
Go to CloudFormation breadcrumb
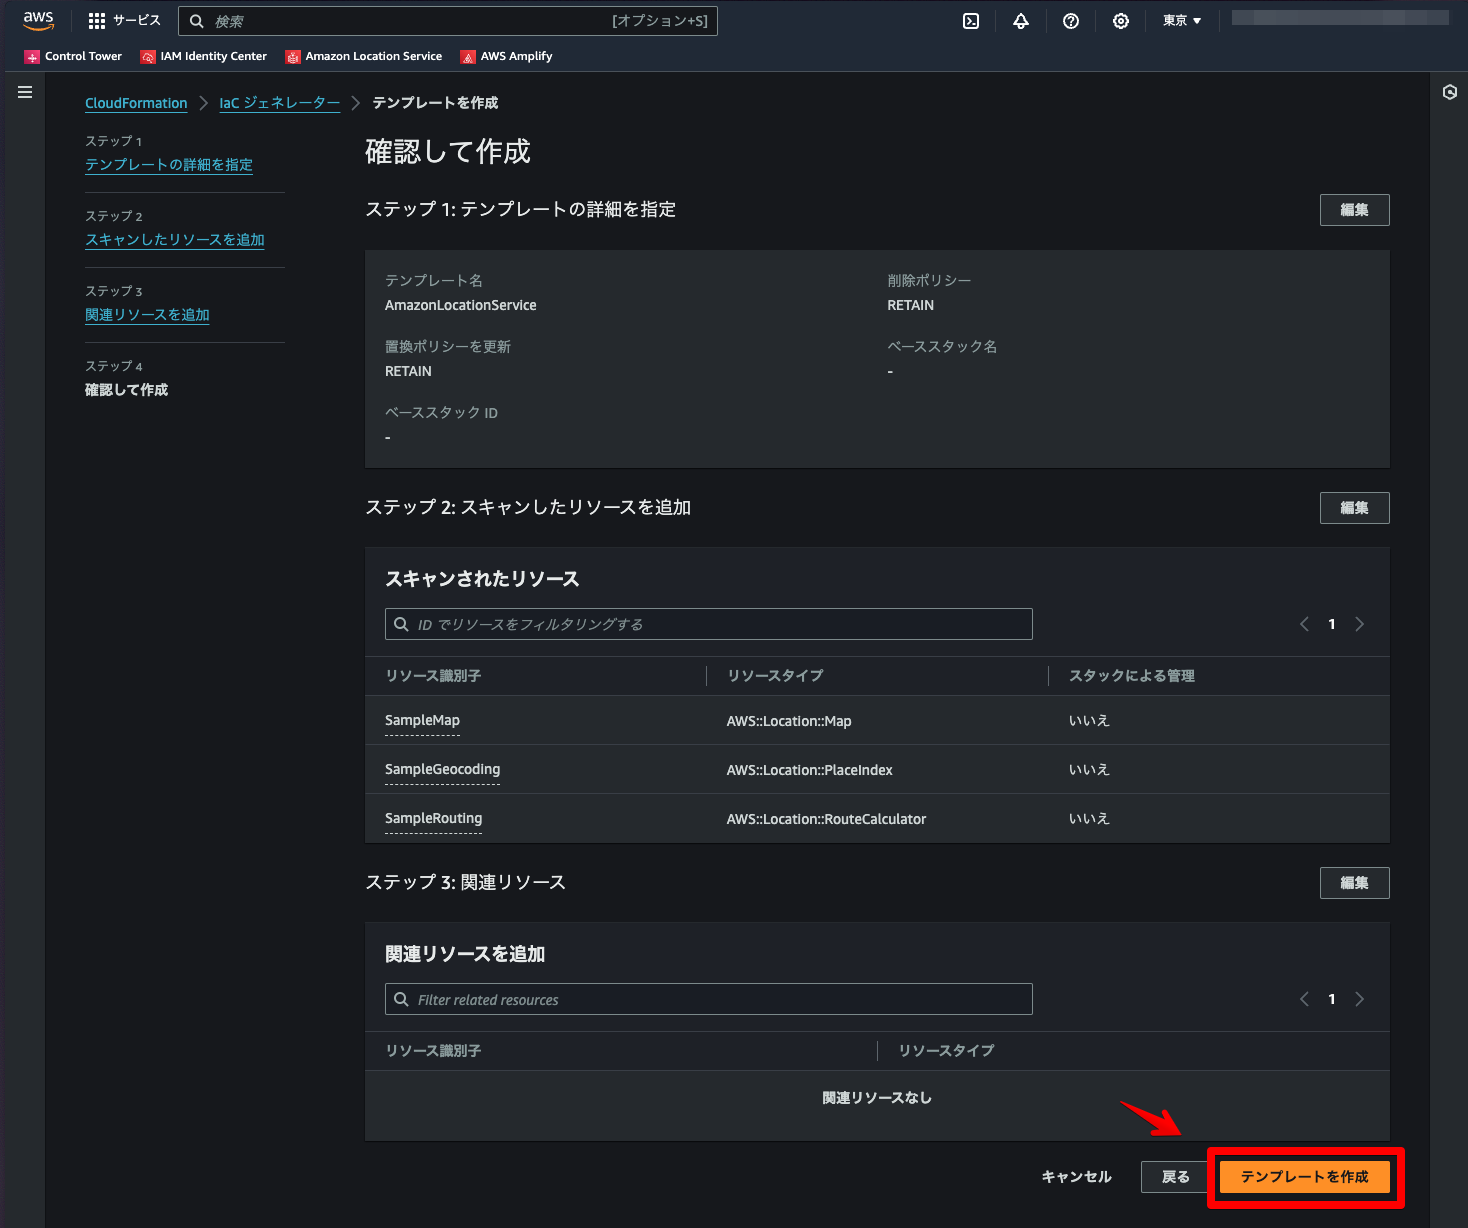[x=136, y=103]
